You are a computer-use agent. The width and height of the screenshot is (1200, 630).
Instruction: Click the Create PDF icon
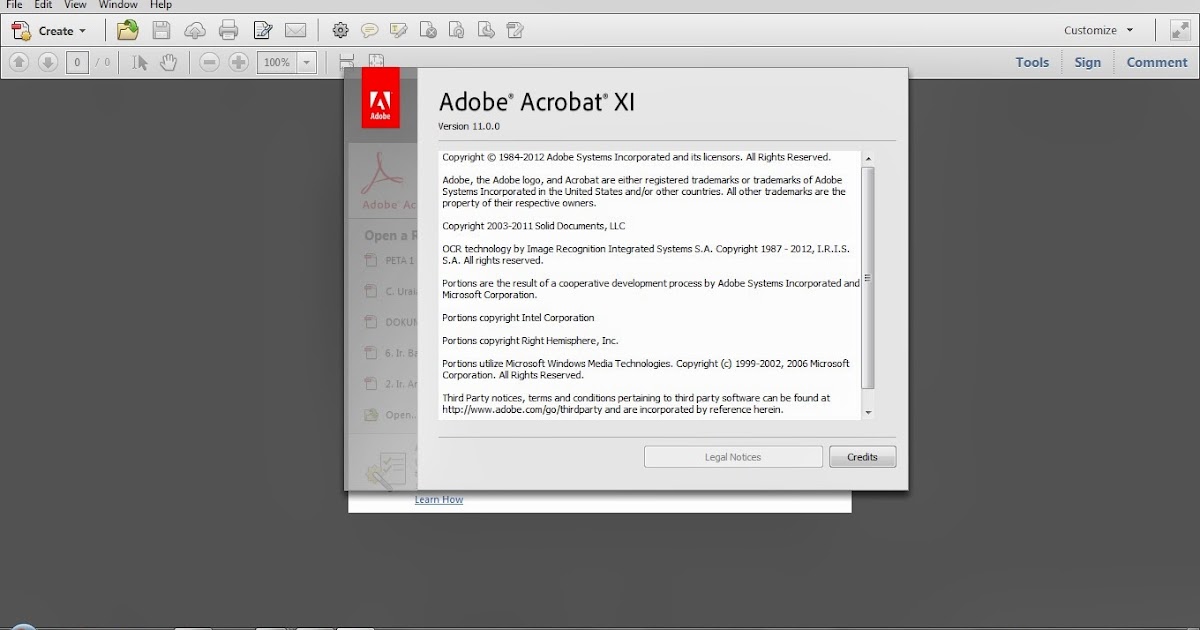coord(21,30)
